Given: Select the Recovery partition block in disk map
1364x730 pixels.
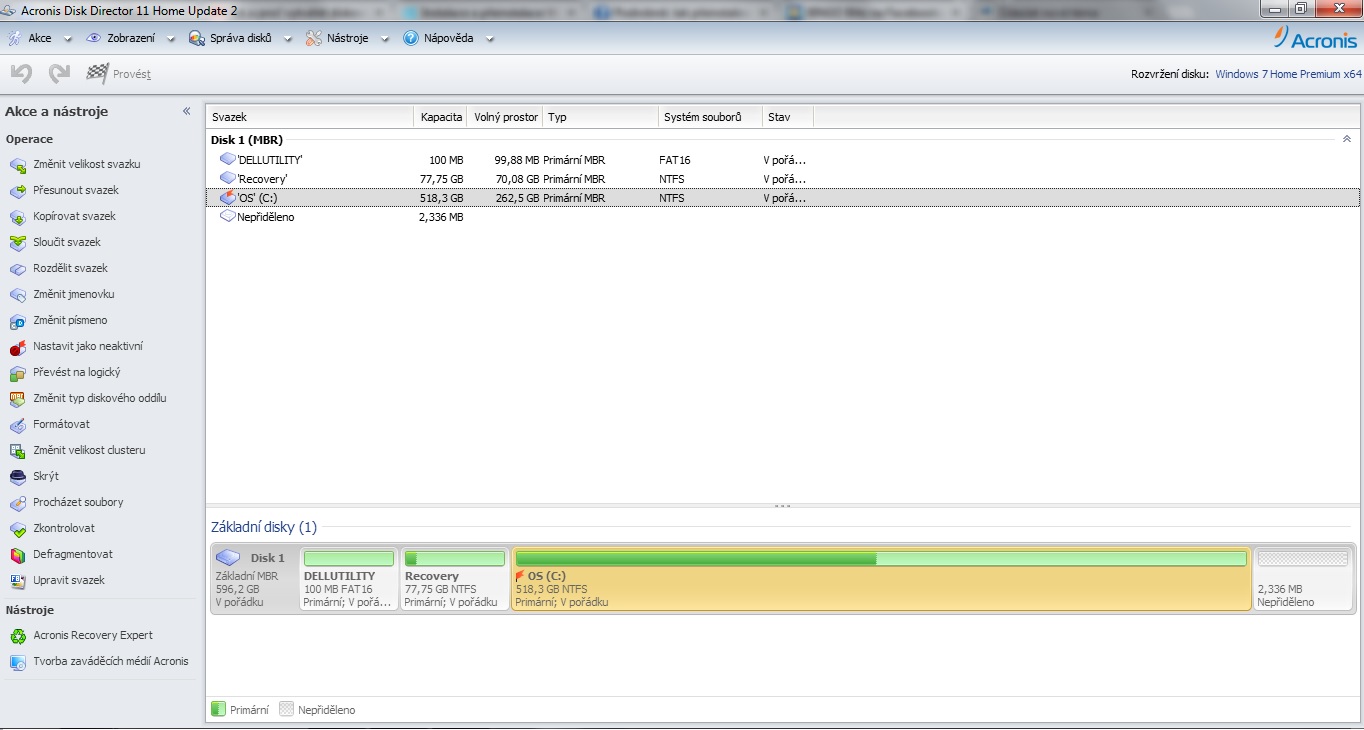Looking at the screenshot, I should (455, 578).
